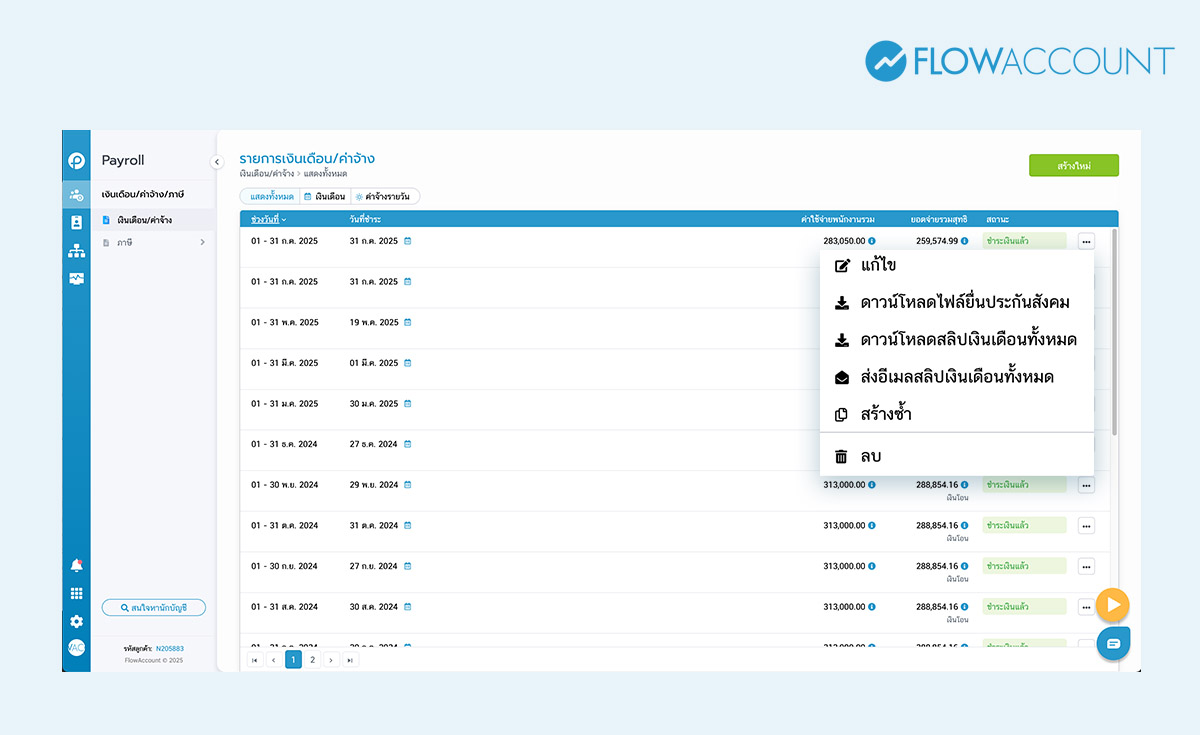Open the employee ID card sidebar icon

76,223
